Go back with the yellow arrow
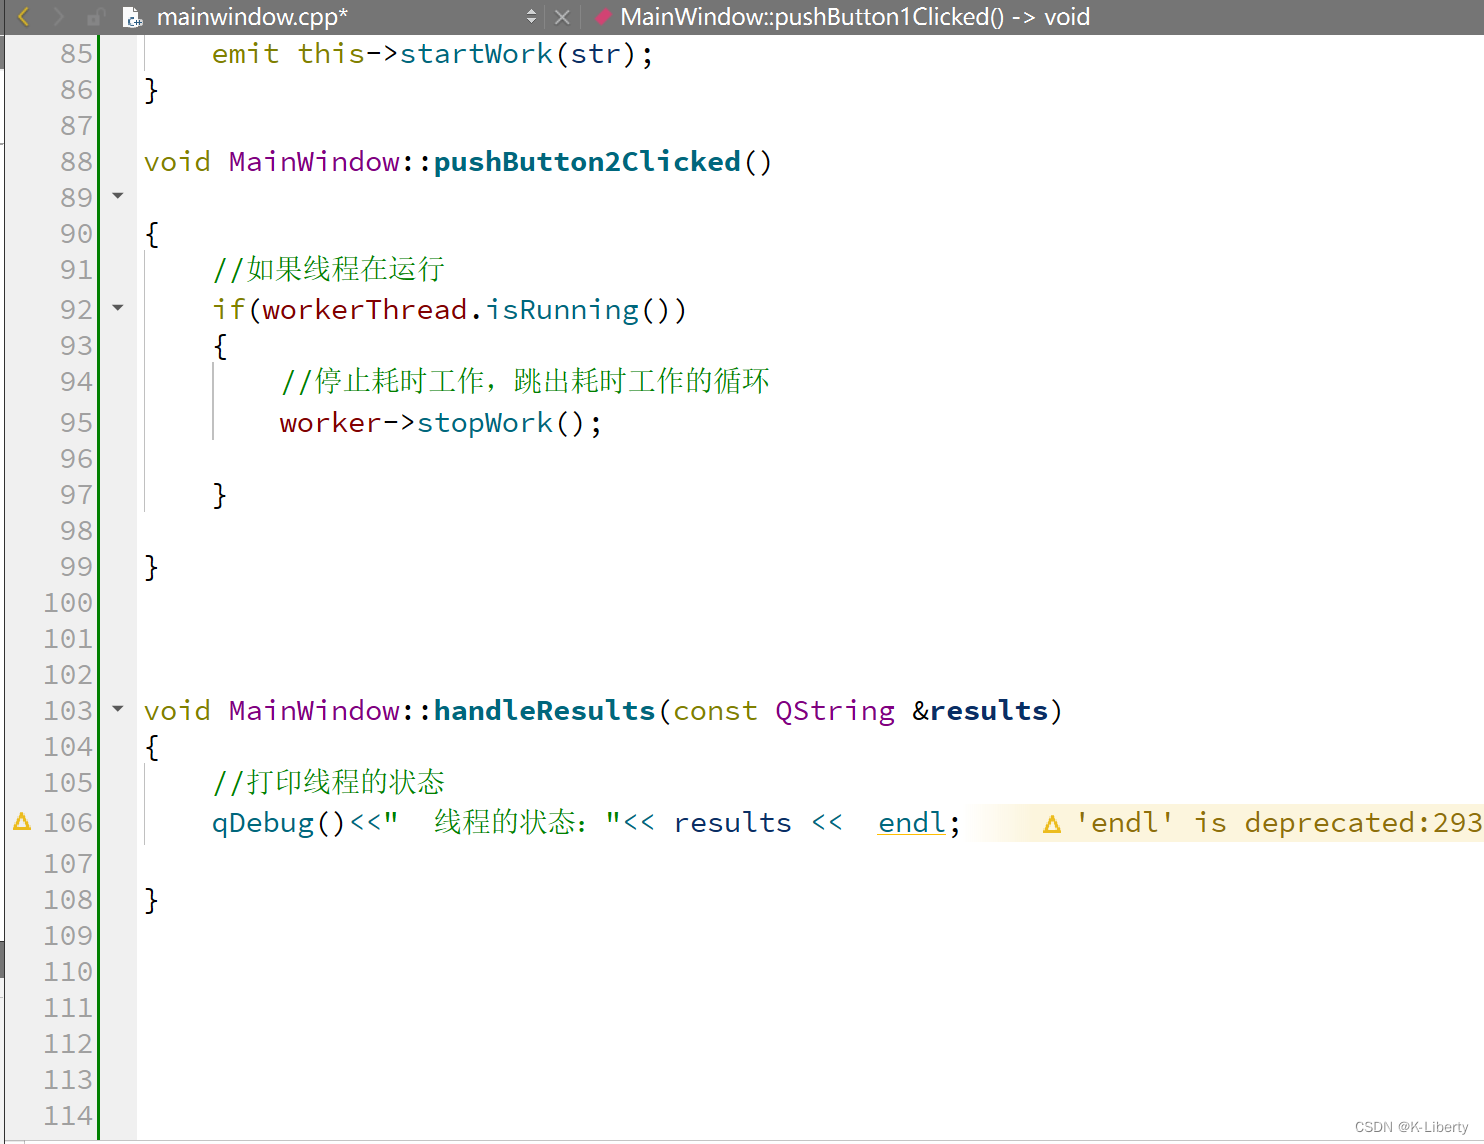 24,17
